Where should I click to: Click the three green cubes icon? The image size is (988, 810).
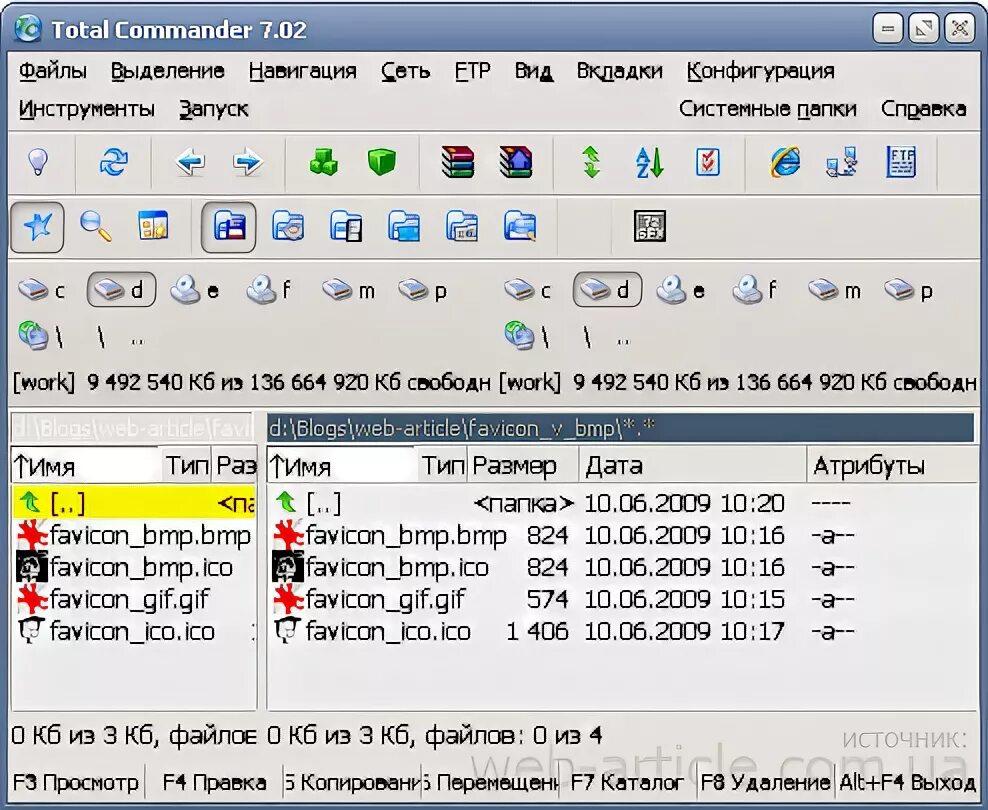point(324,163)
